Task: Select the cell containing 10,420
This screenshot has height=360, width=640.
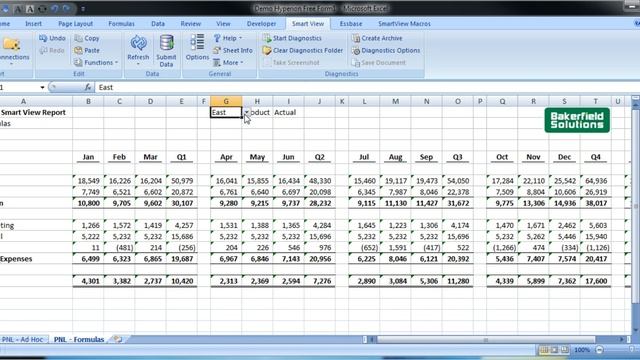Action: click(181, 281)
